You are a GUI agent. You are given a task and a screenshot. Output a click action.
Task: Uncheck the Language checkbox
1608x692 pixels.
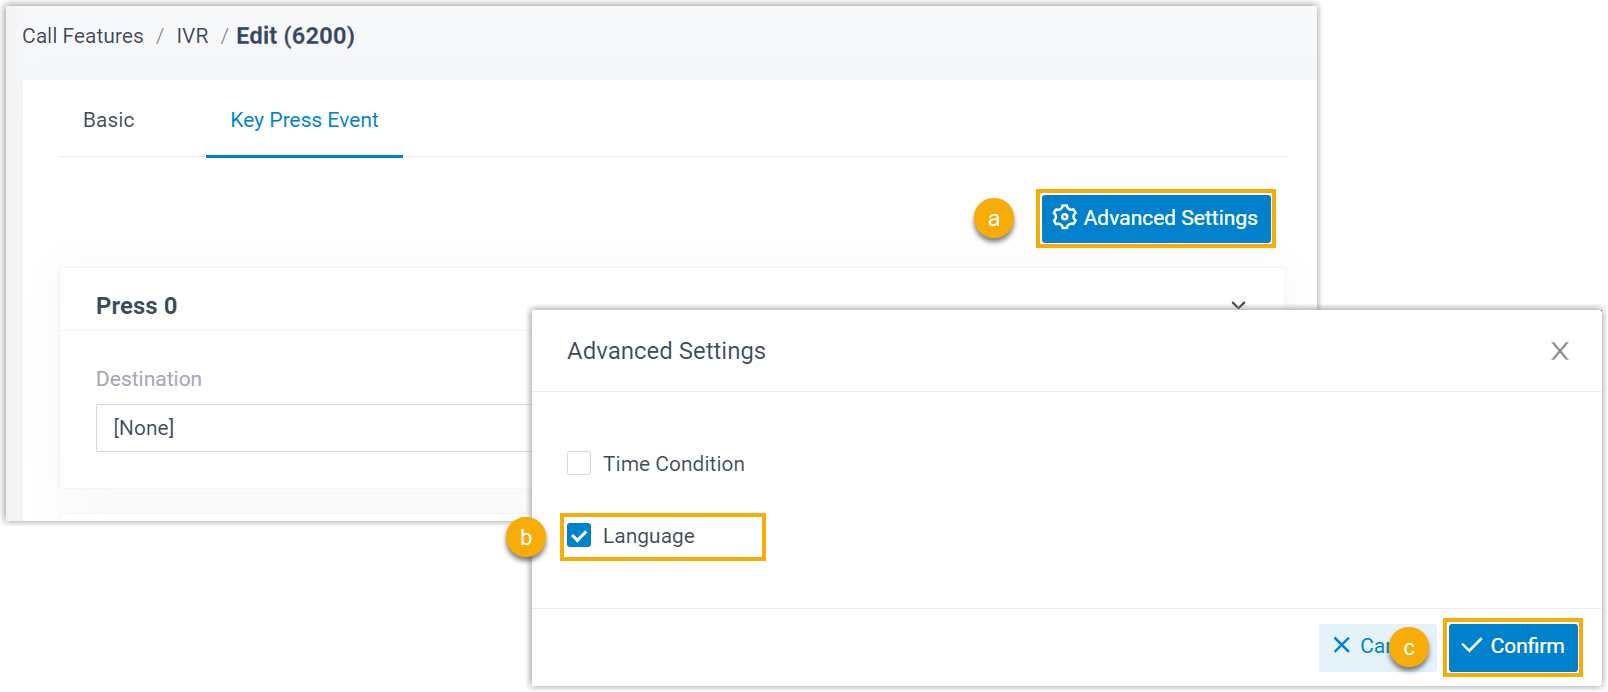580,536
